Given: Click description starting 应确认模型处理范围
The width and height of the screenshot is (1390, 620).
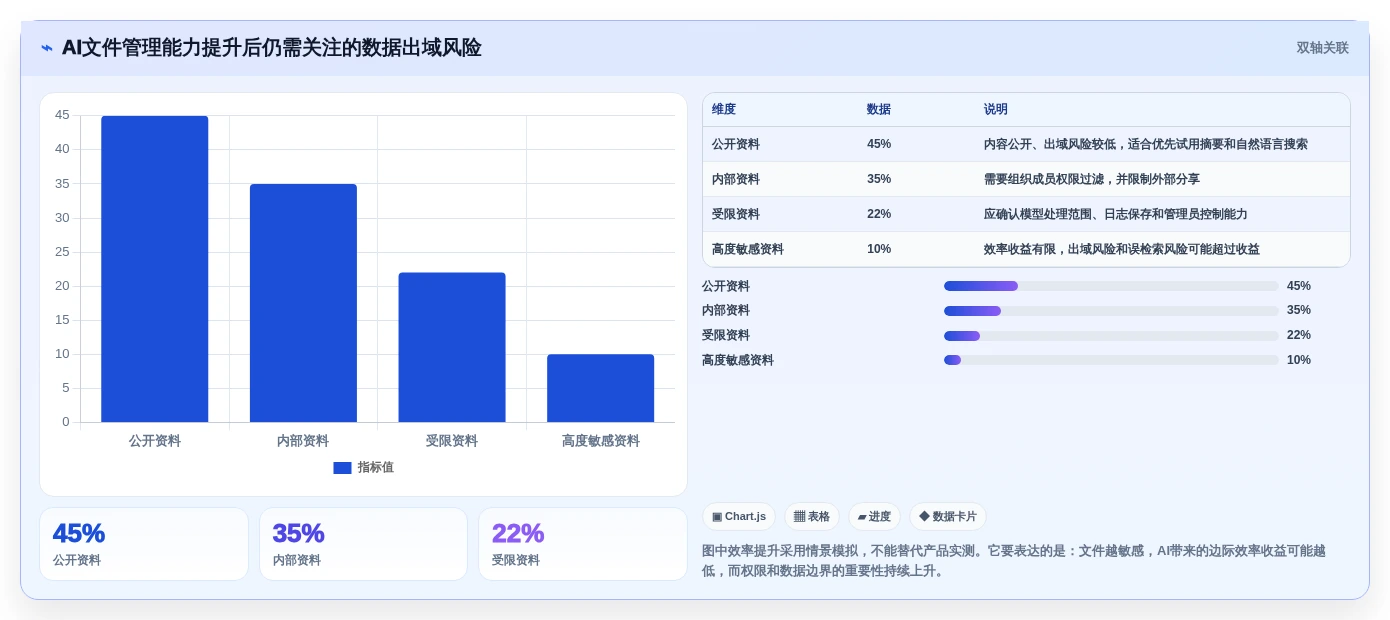Looking at the screenshot, I should coord(1116,214).
